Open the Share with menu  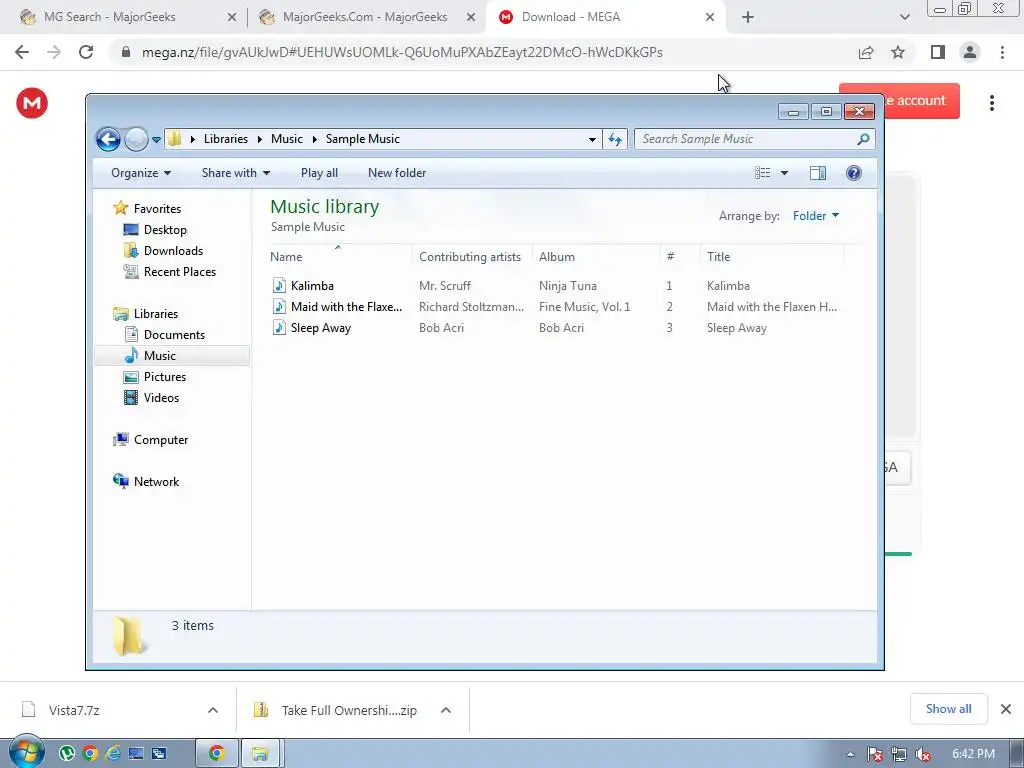[236, 173]
